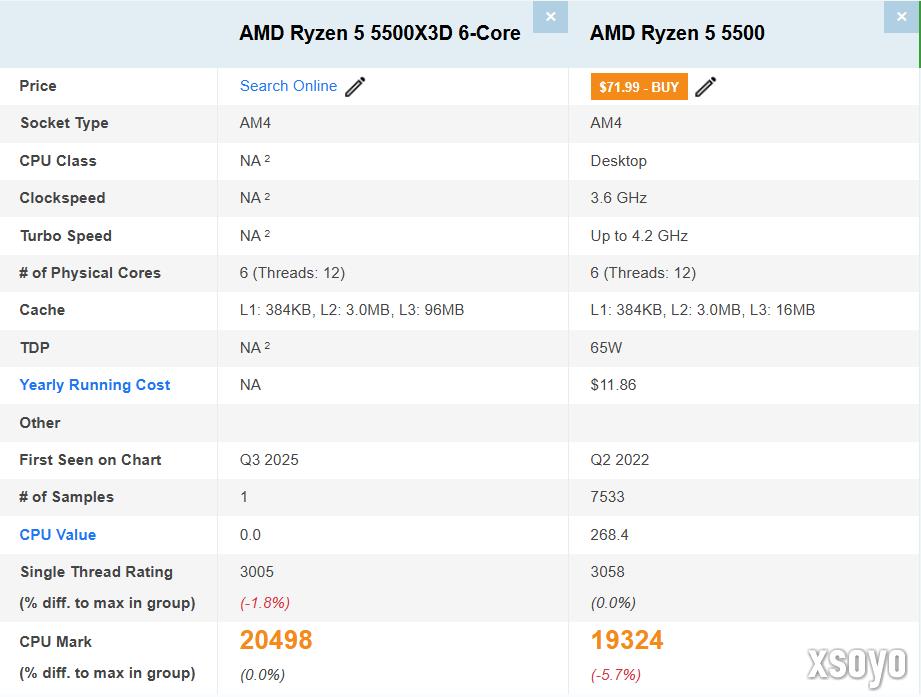Select the 3058 single thread rating
Image resolution: width=921 pixels, height=697 pixels.
[x=607, y=571]
